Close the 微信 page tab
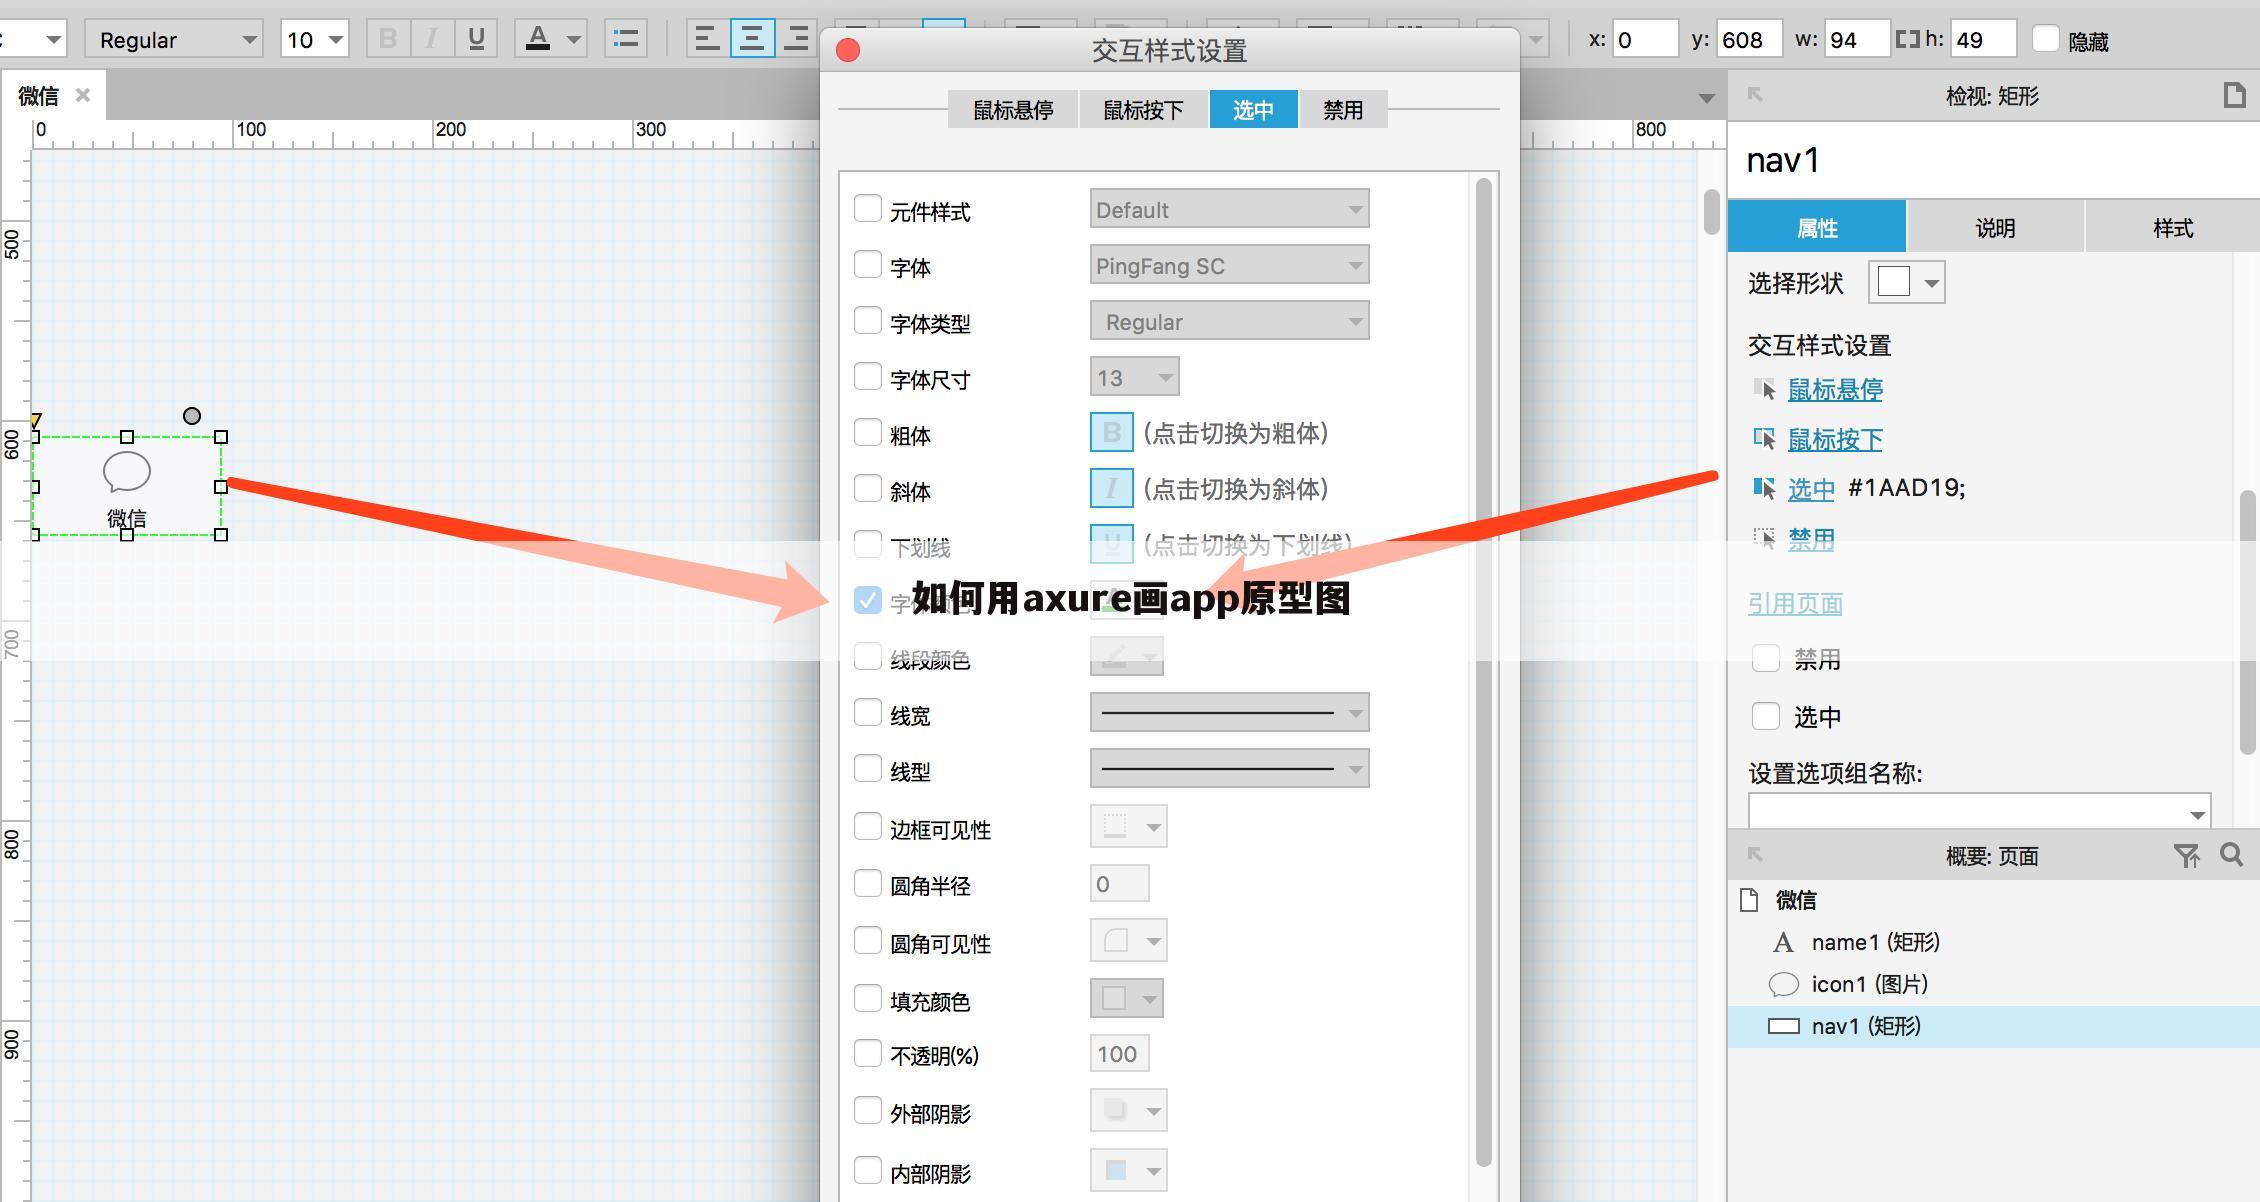This screenshot has width=2260, height=1202. click(83, 95)
